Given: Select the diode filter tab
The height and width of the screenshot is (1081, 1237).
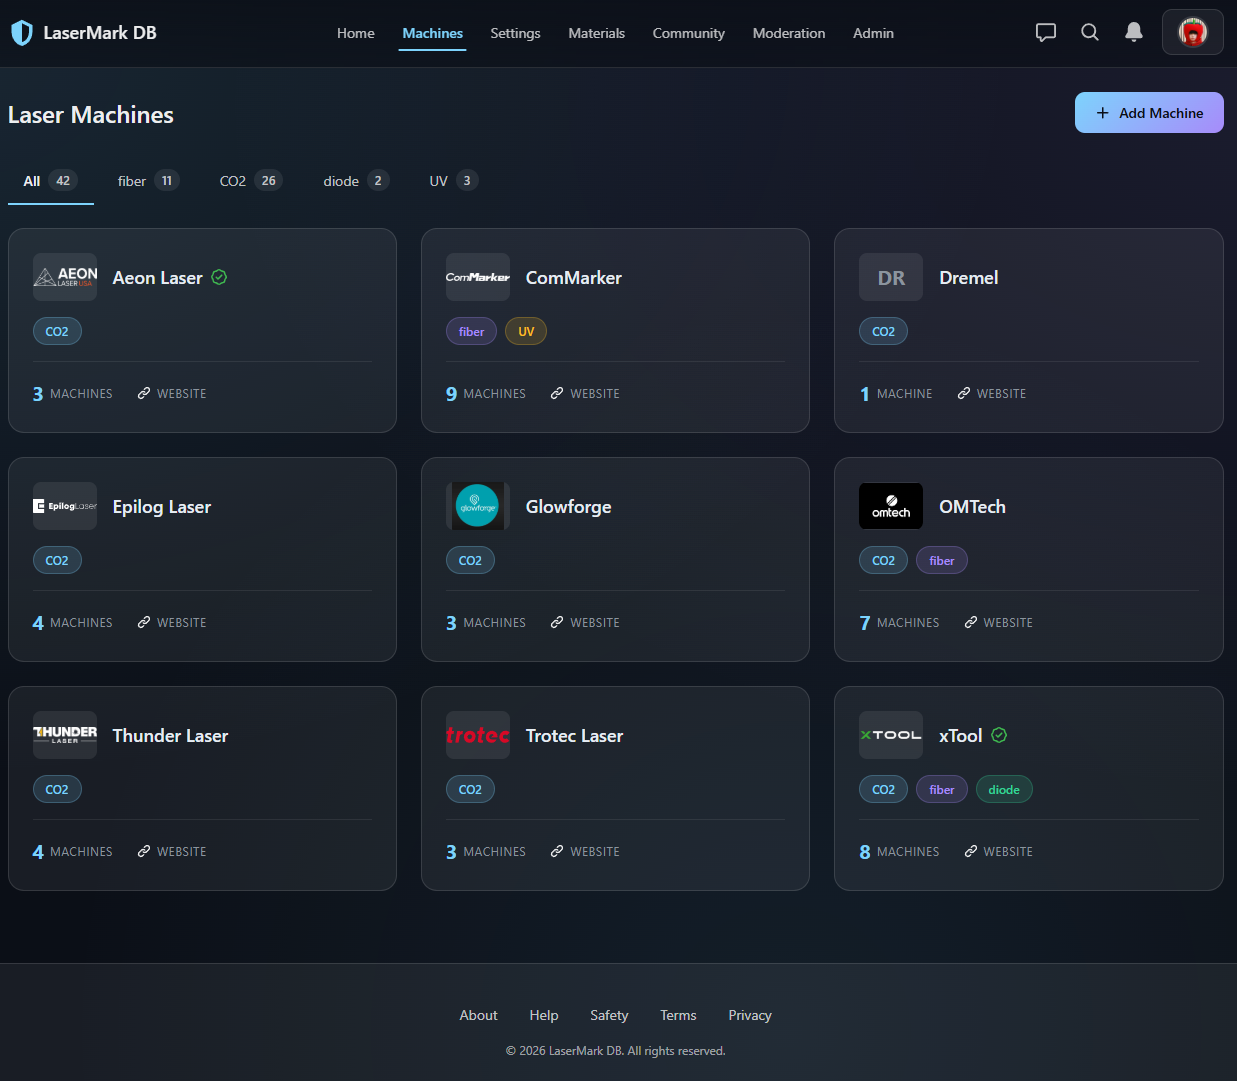Looking at the screenshot, I should tap(355, 181).
